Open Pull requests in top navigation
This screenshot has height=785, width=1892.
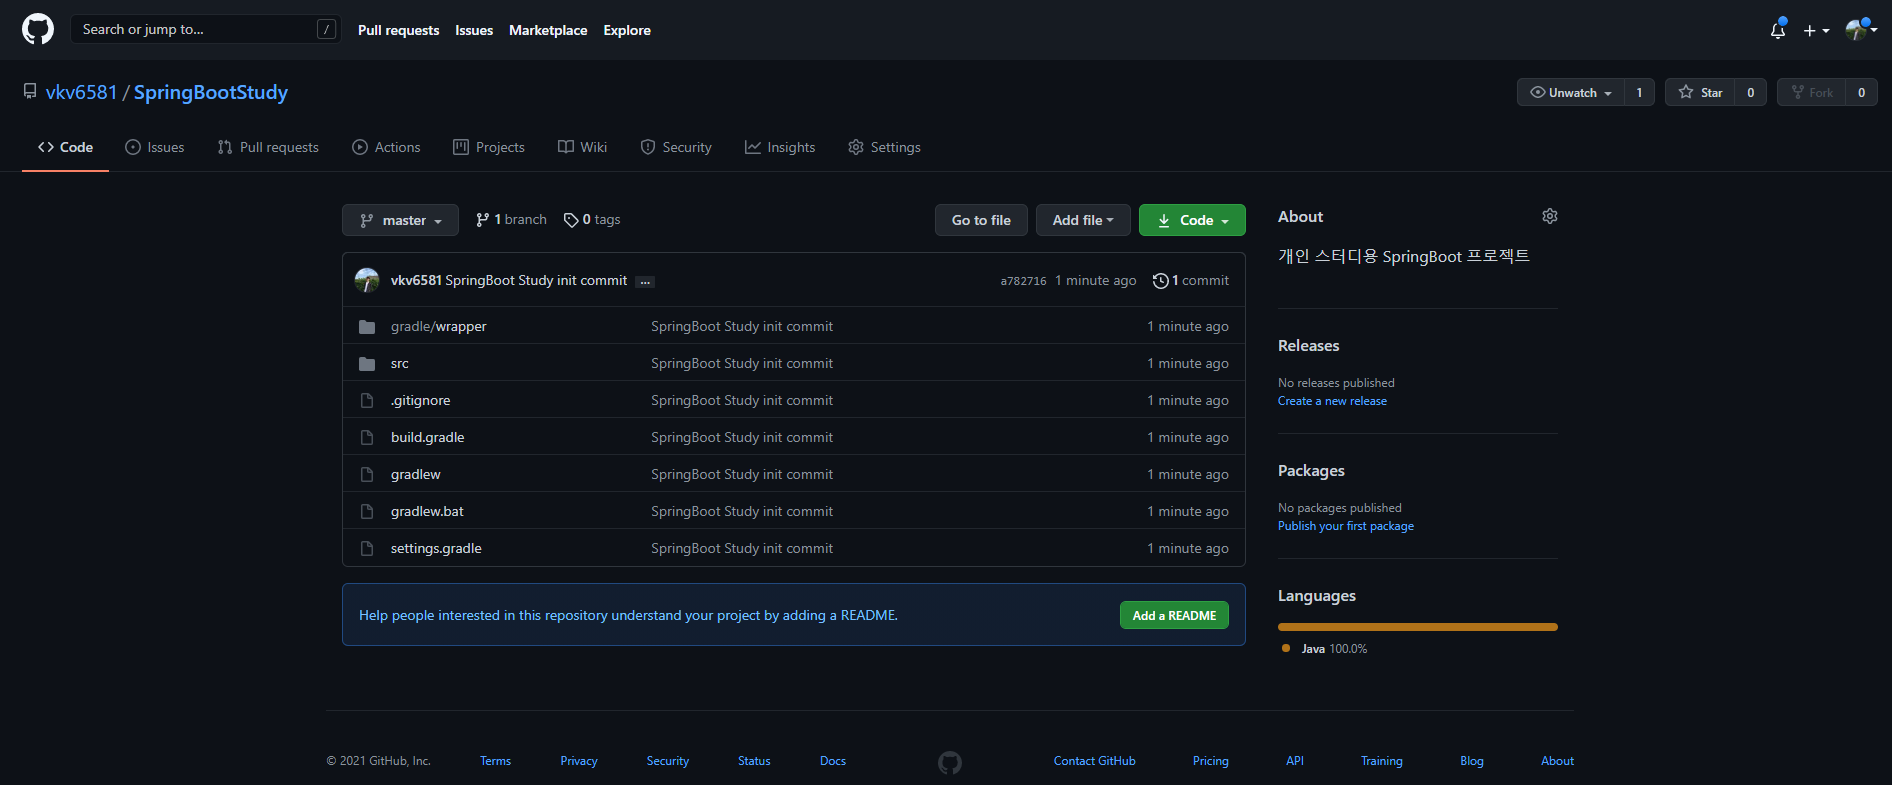[x=398, y=30]
